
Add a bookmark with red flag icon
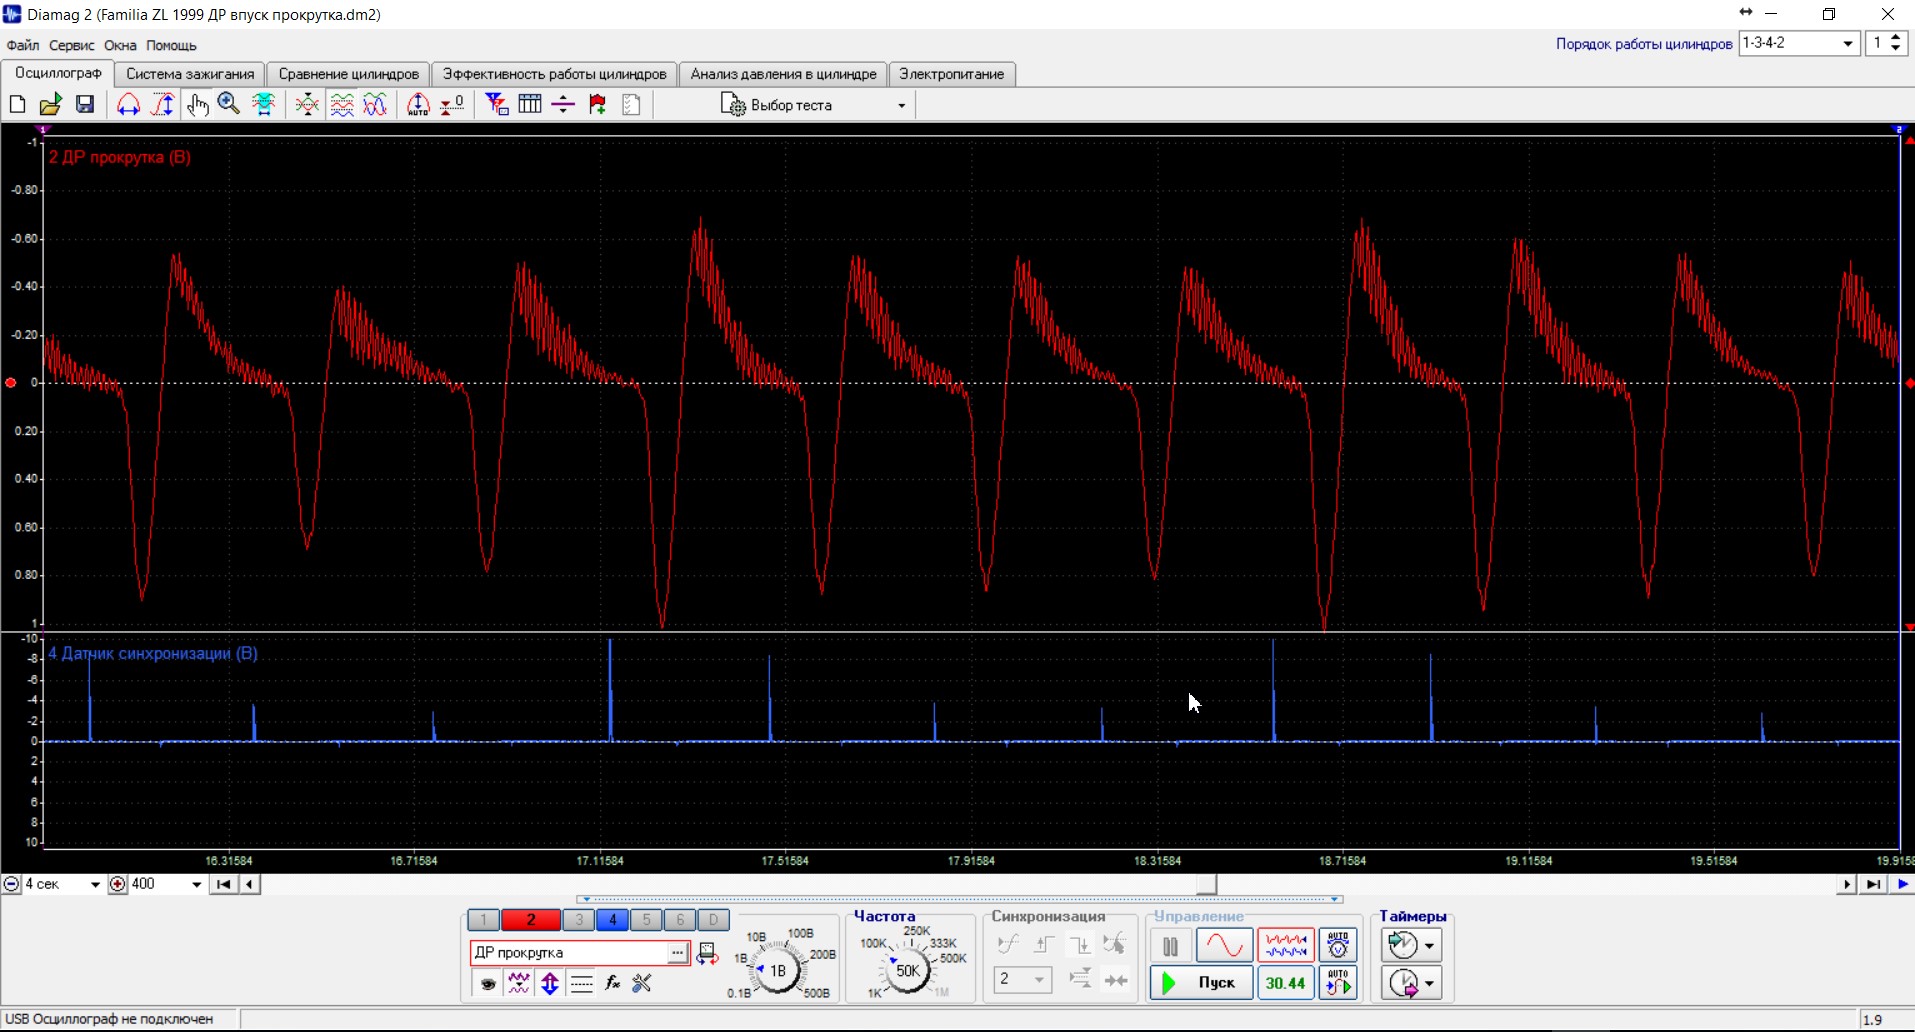coord(597,104)
